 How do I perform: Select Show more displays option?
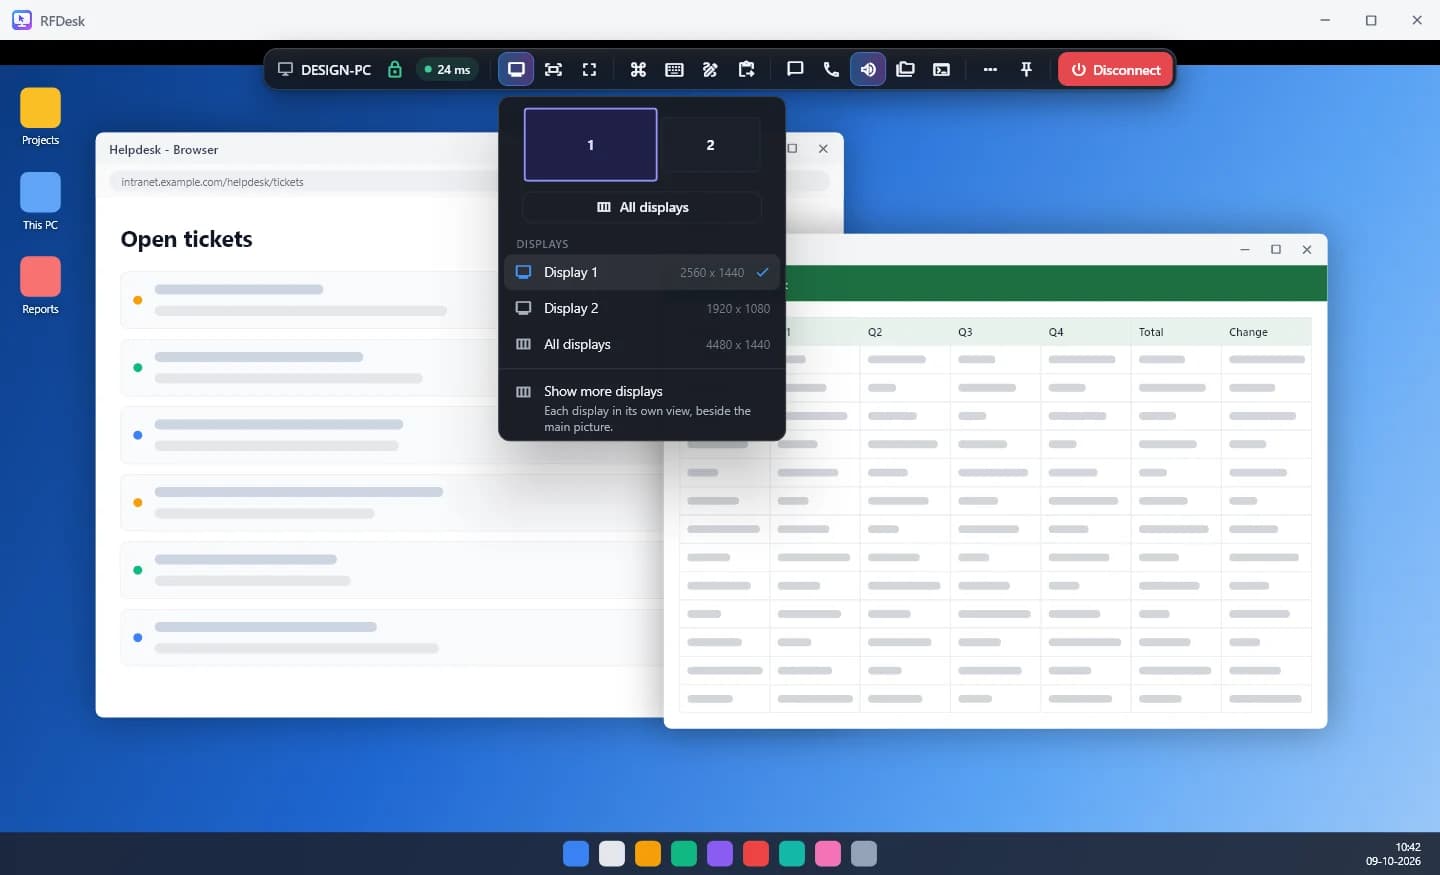(642, 408)
